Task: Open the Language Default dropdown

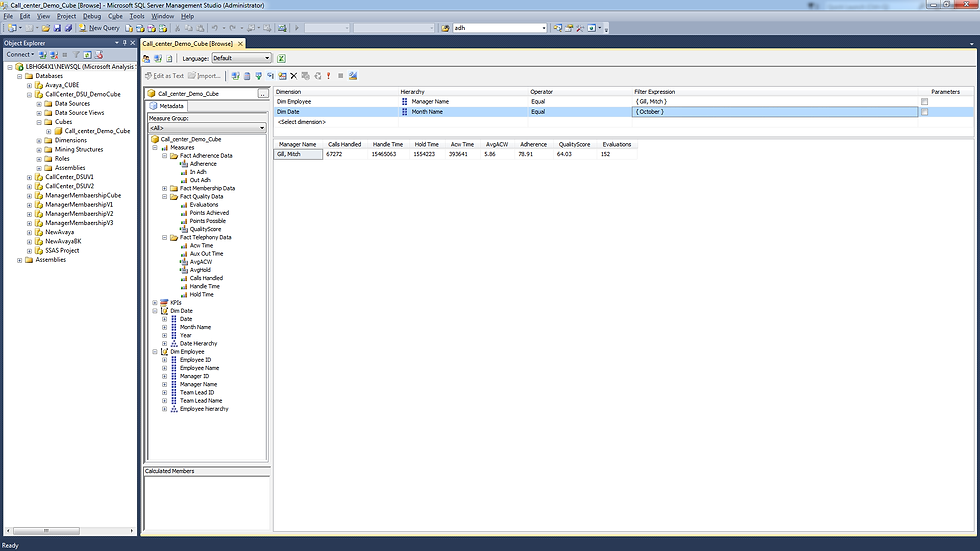Action: point(241,58)
